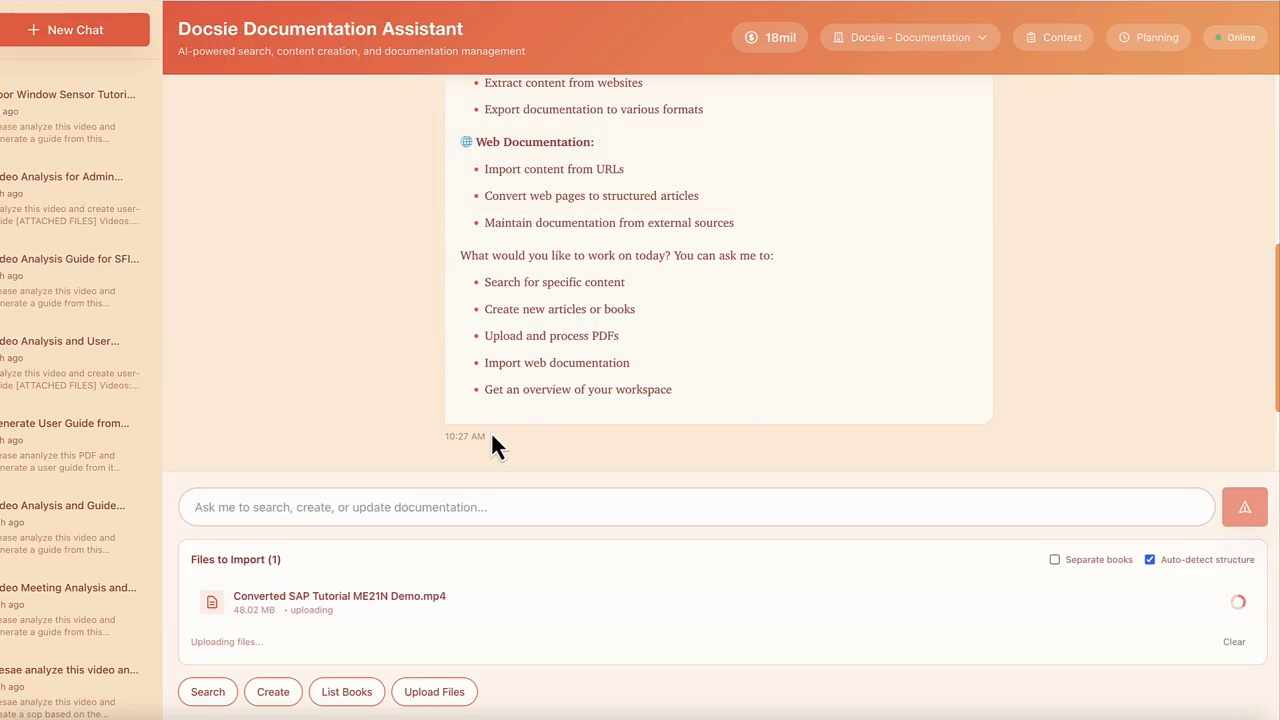Click the plus icon on New Chat
1280x720 pixels.
[35, 29]
